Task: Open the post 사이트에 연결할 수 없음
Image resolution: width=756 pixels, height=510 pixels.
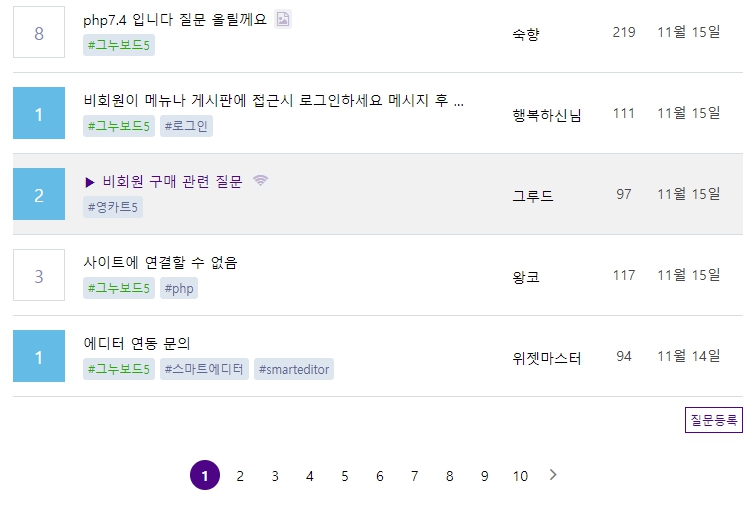Action: coord(160,263)
